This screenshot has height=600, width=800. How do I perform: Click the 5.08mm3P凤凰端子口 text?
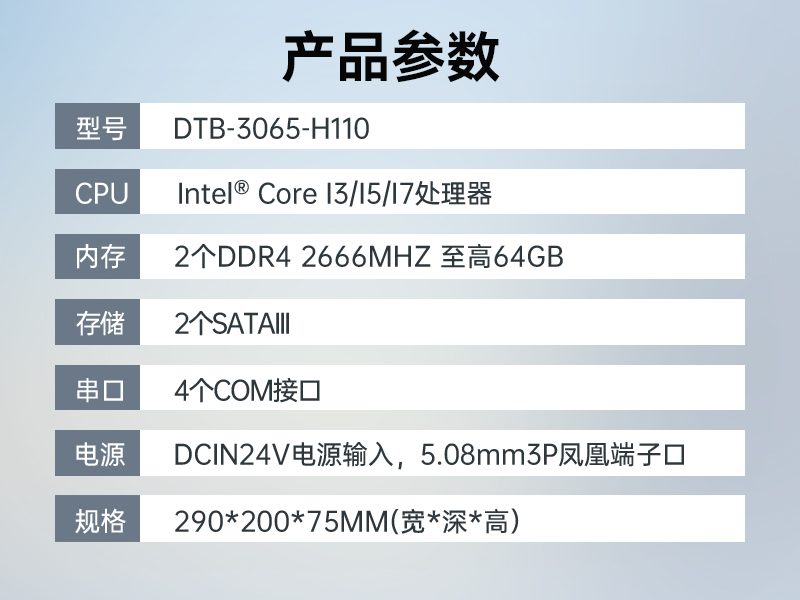(x=554, y=456)
